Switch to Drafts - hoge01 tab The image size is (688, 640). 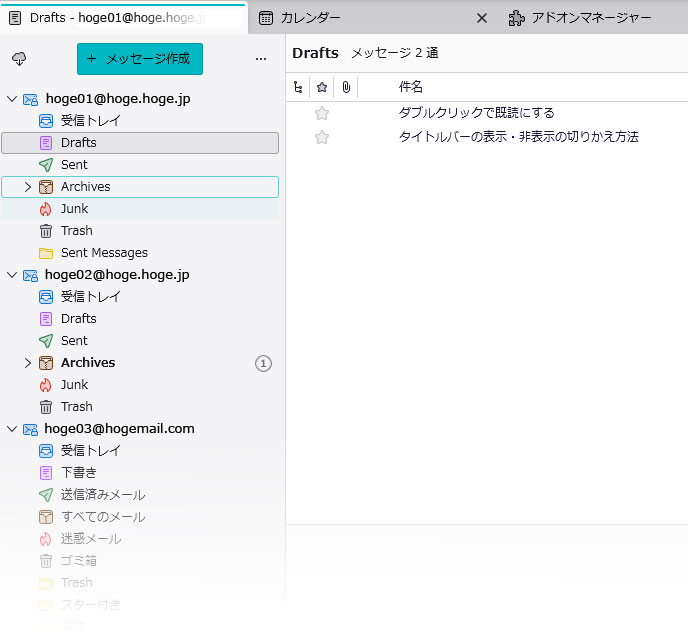124,18
